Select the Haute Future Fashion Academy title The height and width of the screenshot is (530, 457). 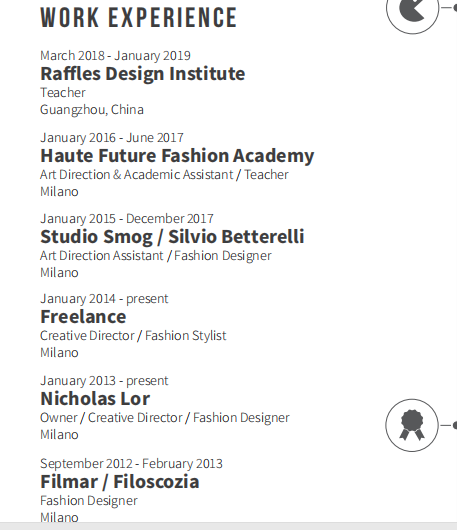pyautogui.click(x=177, y=156)
